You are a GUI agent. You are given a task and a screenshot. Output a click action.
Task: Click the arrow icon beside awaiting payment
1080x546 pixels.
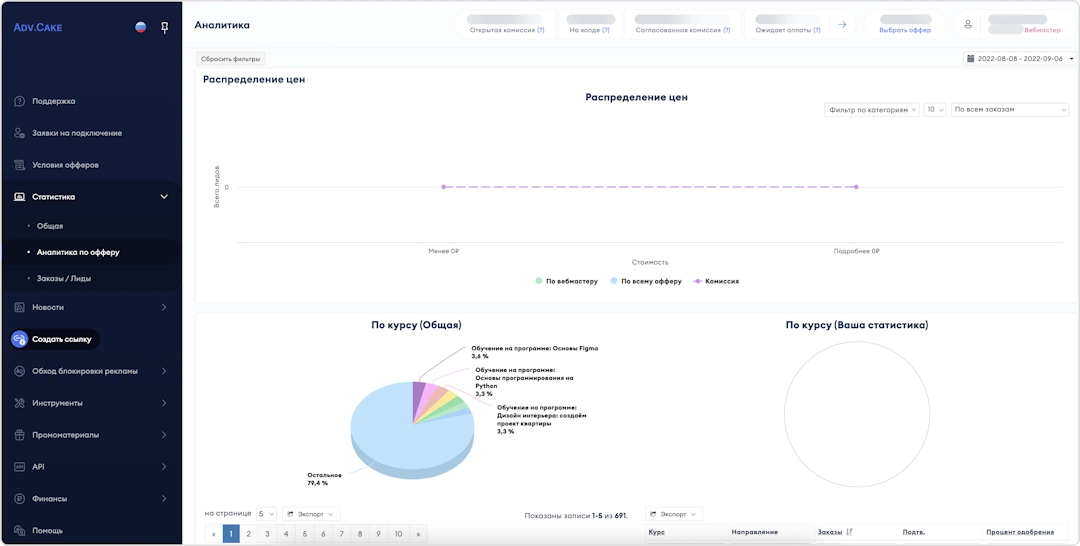[842, 24]
